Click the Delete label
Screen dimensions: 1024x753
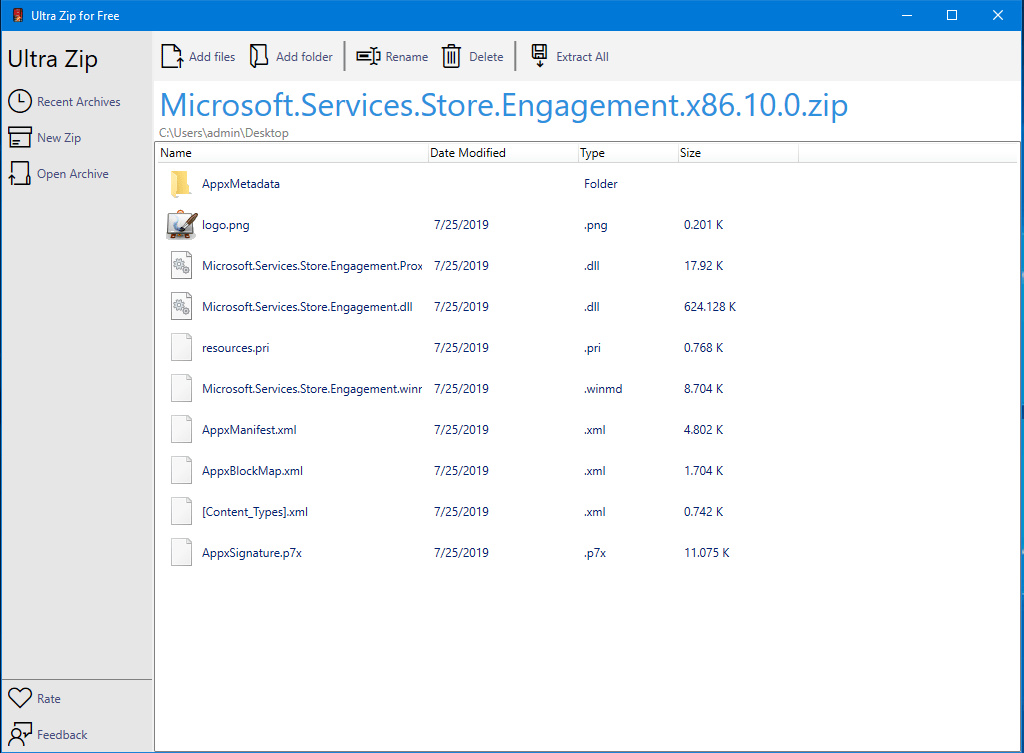pos(487,57)
